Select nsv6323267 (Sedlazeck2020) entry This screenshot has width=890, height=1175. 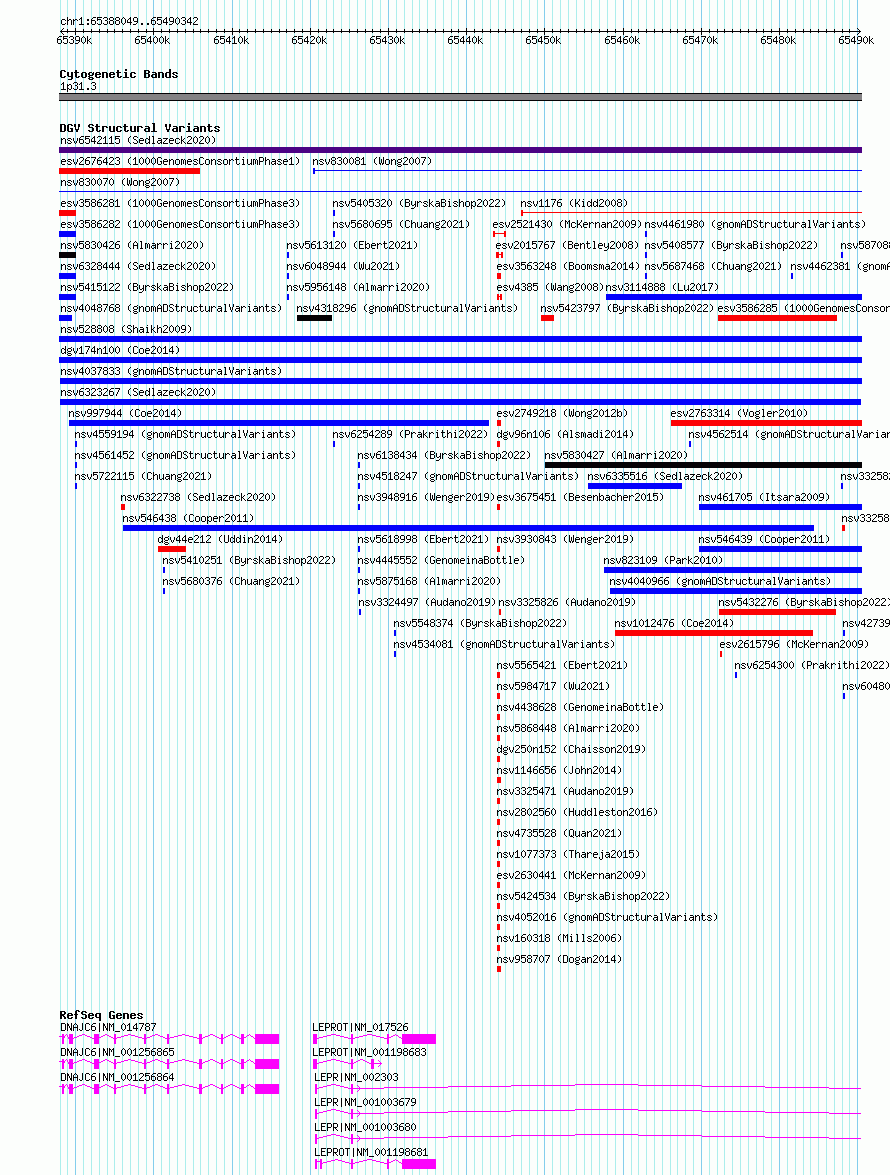(x=138, y=392)
